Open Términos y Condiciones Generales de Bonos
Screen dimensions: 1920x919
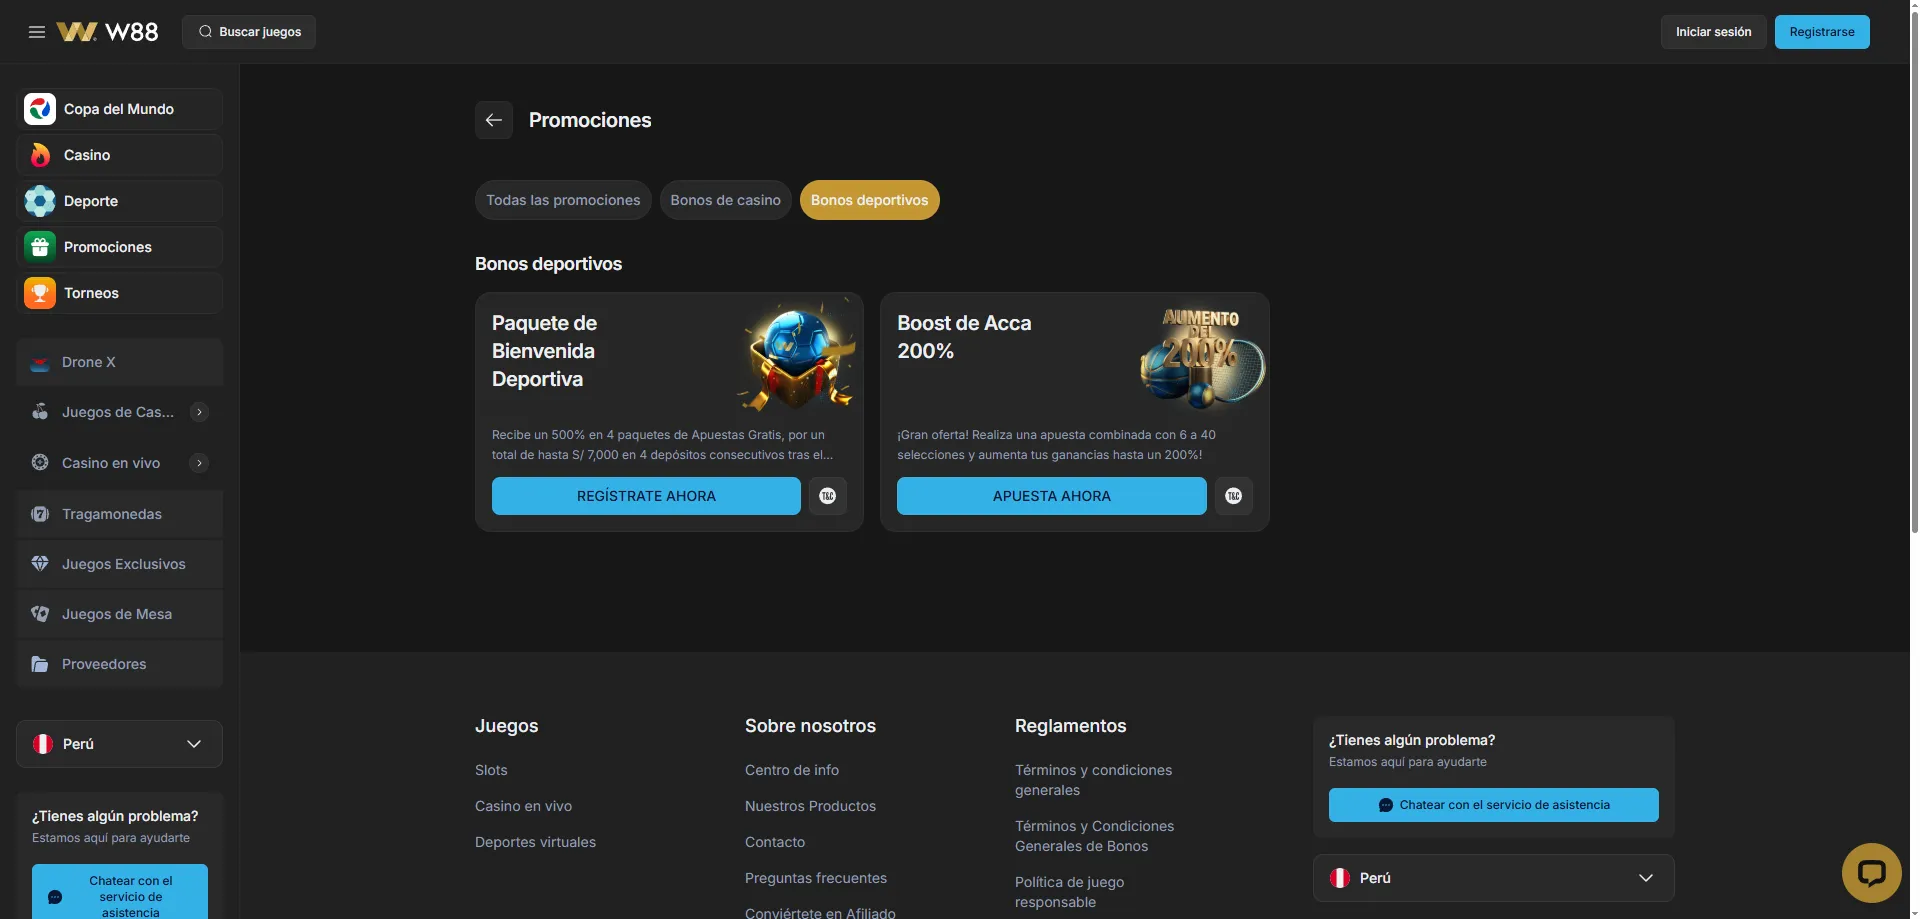1094,836
